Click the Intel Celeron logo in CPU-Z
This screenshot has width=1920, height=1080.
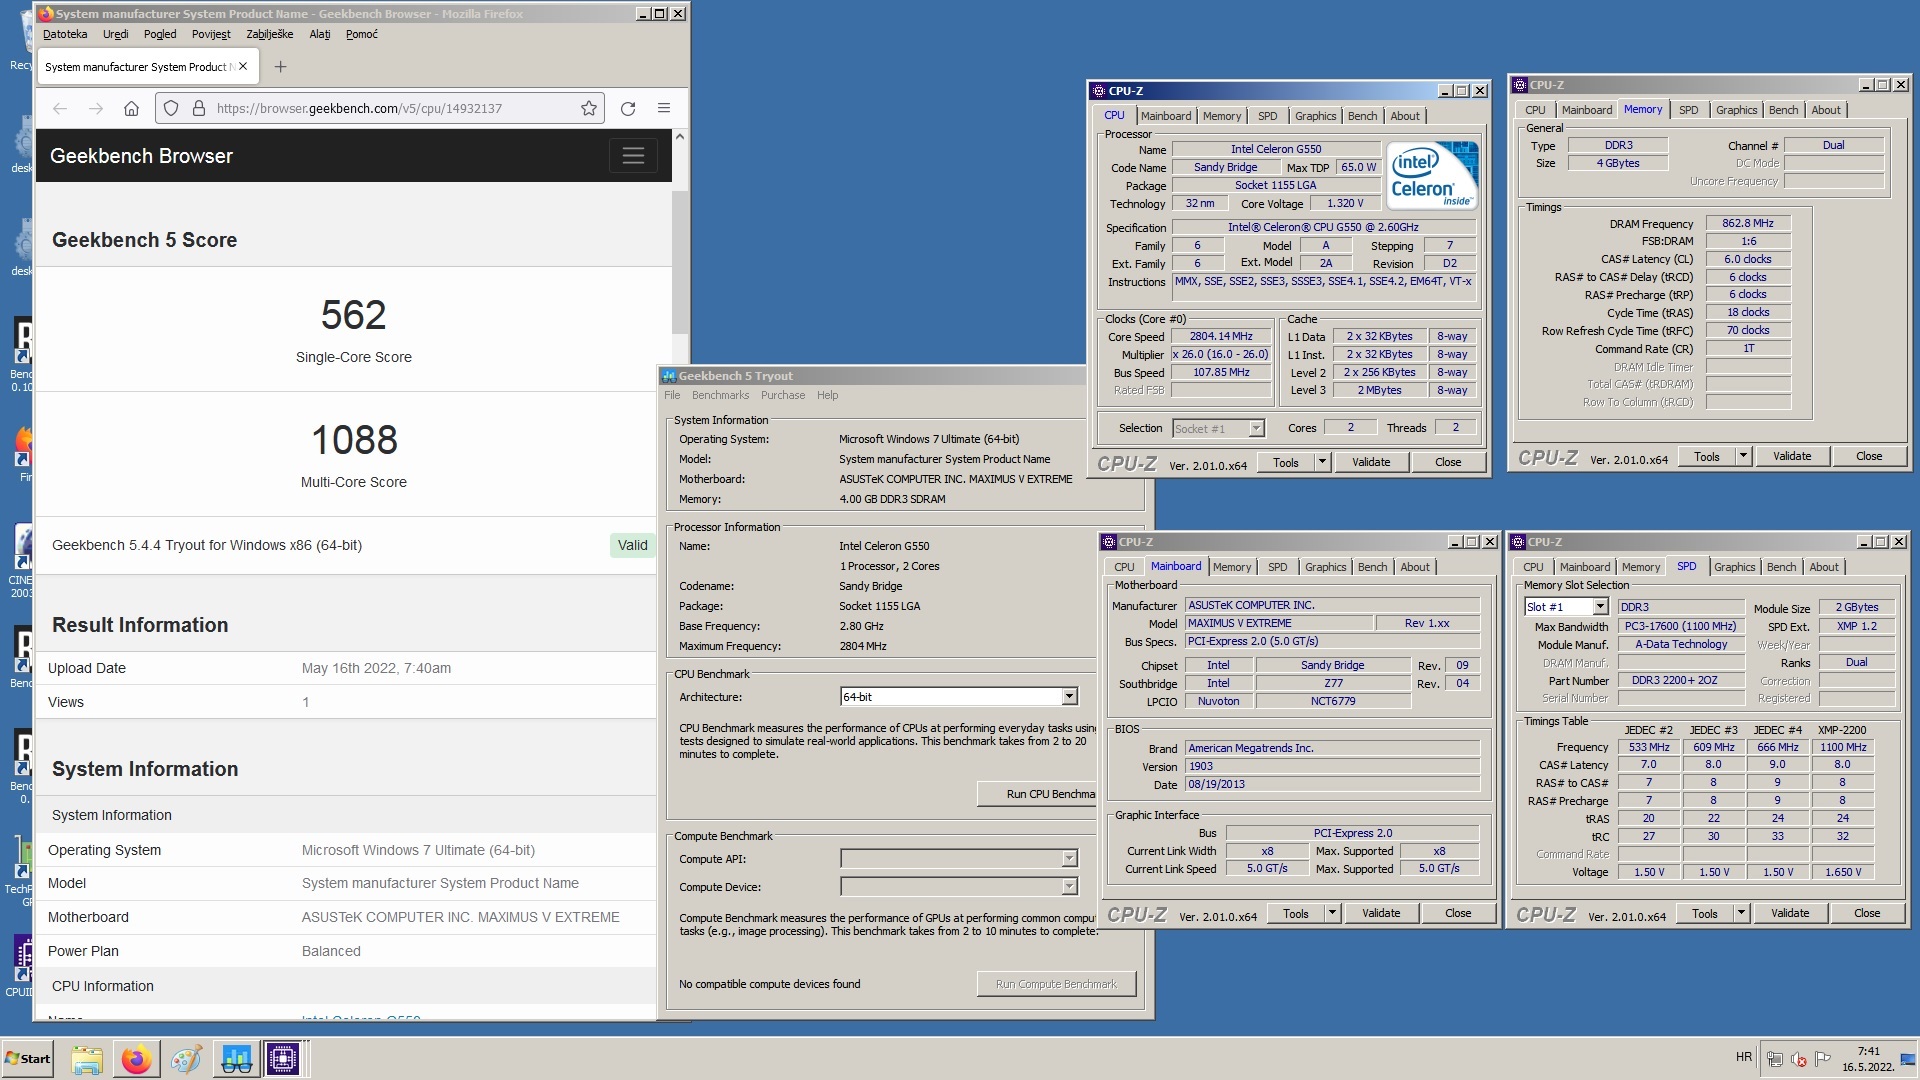coord(1432,175)
